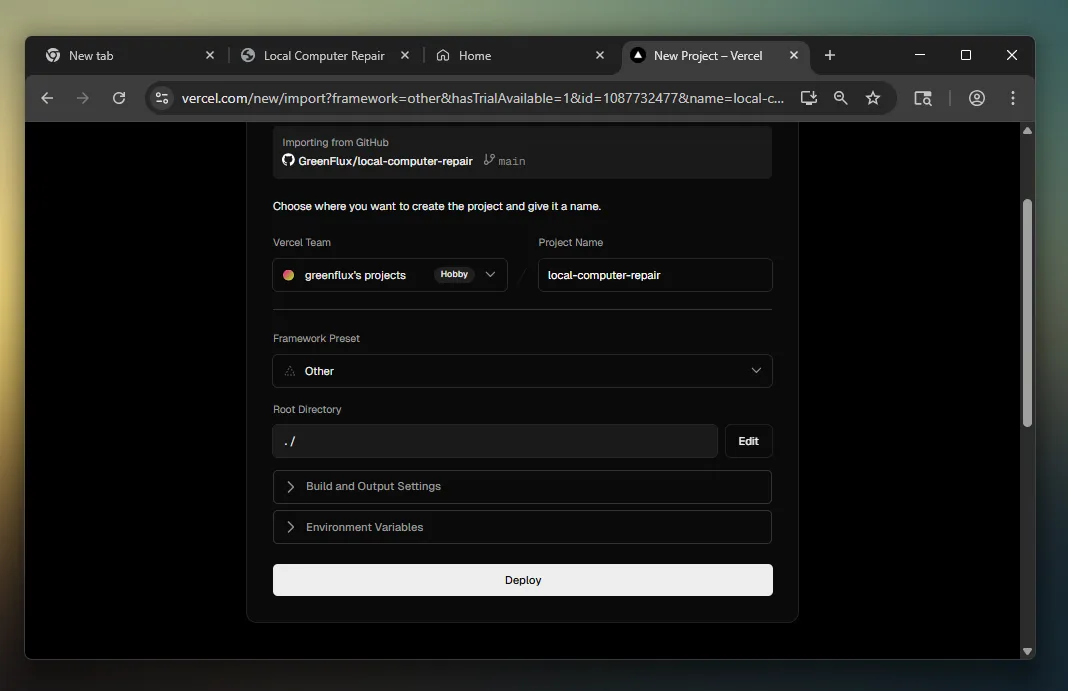
Task: Click Edit next to Root Directory
Action: tap(748, 441)
